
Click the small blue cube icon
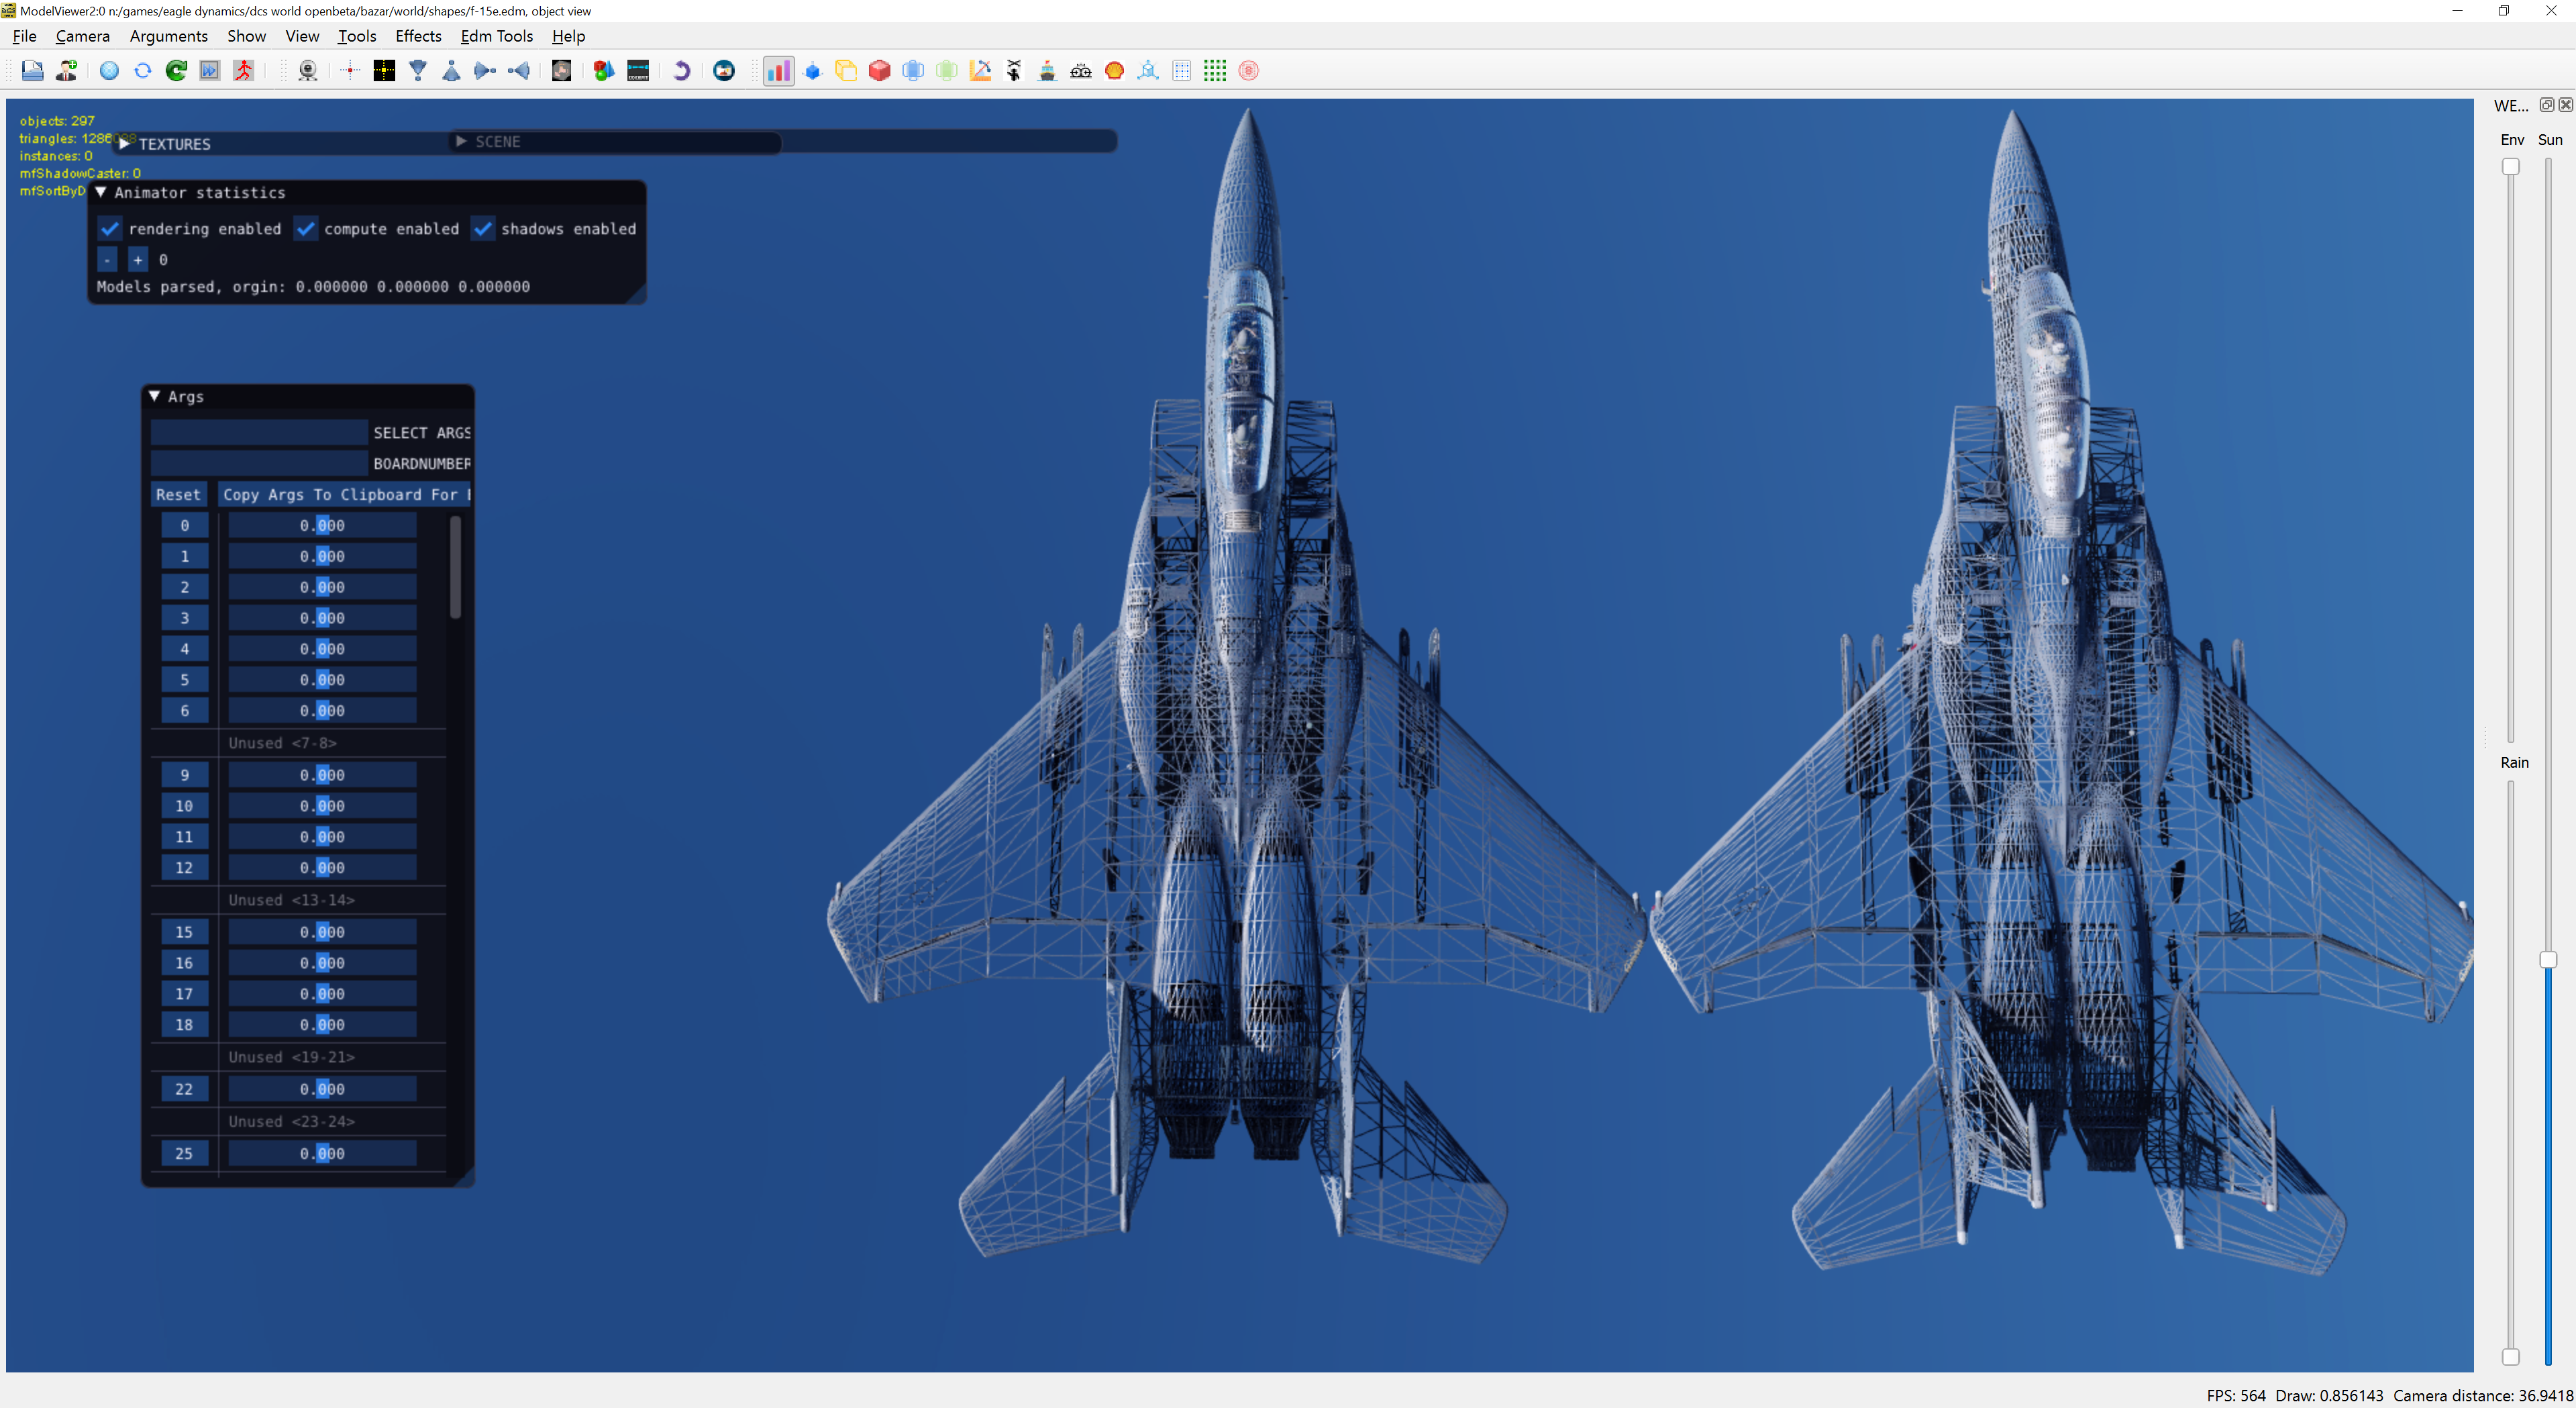pos(813,71)
